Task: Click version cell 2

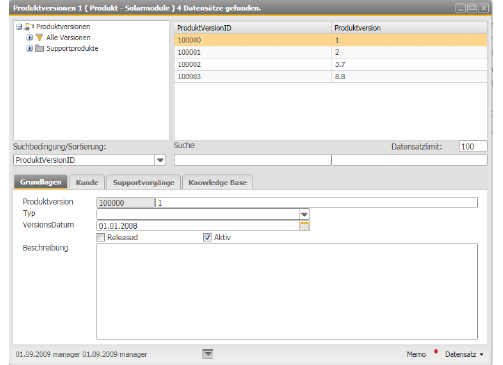Action: point(409,52)
